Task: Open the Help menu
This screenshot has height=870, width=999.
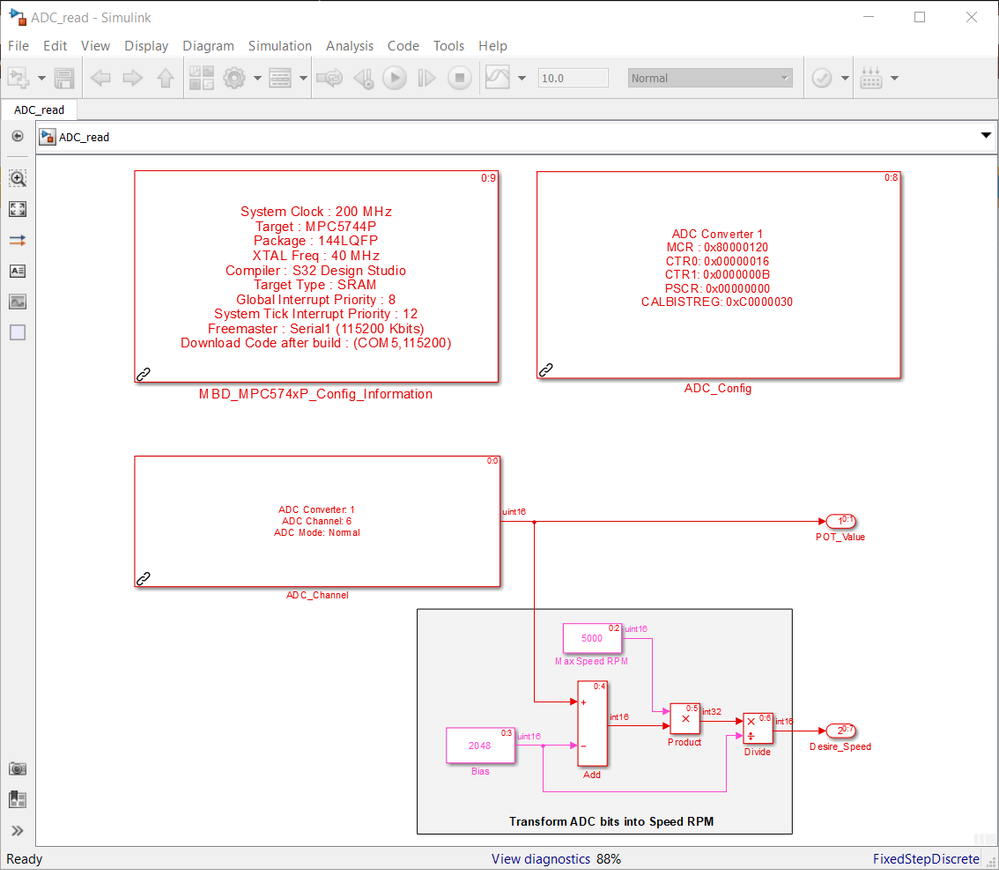Action: tap(492, 46)
